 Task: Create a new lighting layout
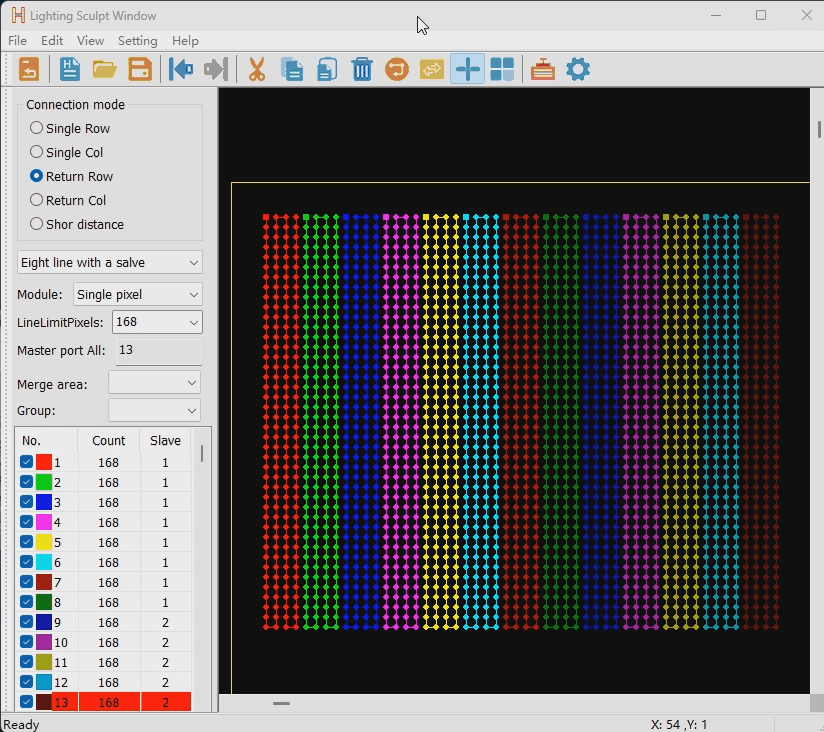(69, 69)
